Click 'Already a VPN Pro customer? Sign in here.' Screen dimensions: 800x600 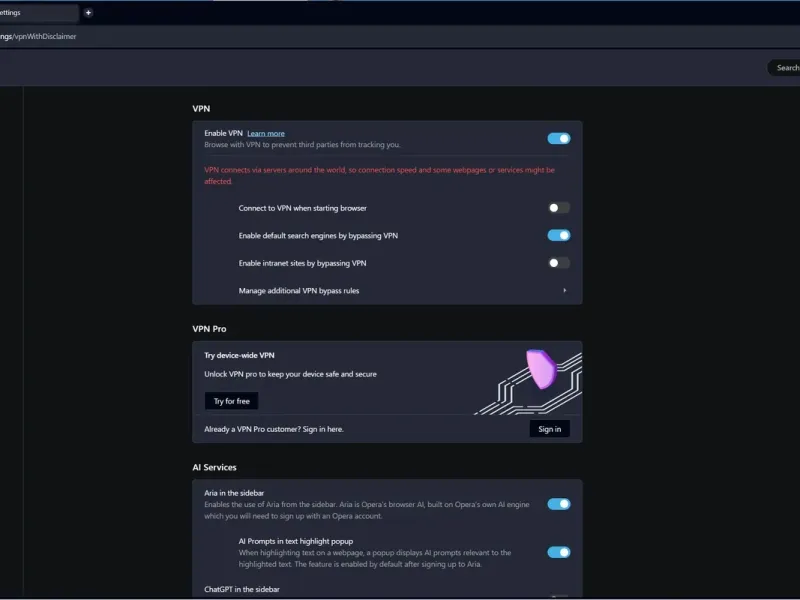(273, 429)
